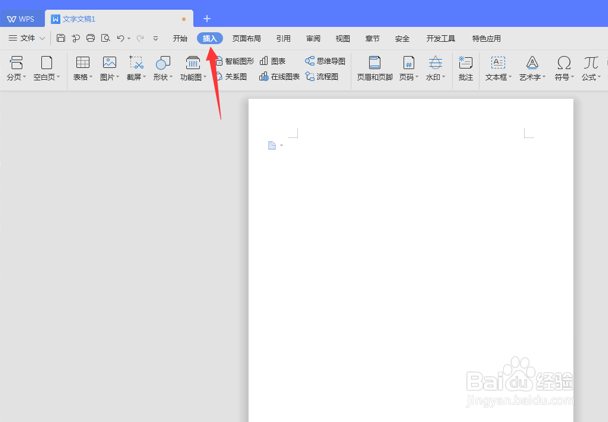This screenshot has height=422, width=608.
Task: Open Online Chart (在线图表)
Action: pyautogui.click(x=279, y=77)
